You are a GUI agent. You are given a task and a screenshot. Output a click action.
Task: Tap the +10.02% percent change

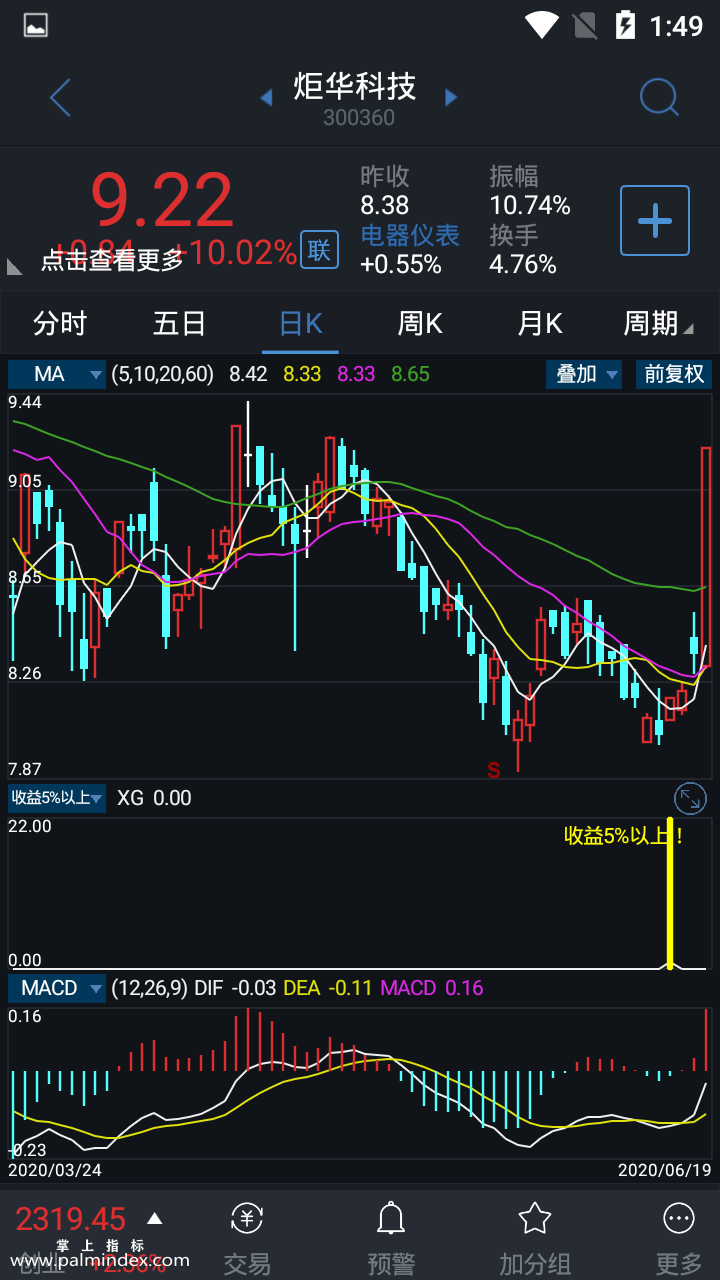coord(236,252)
